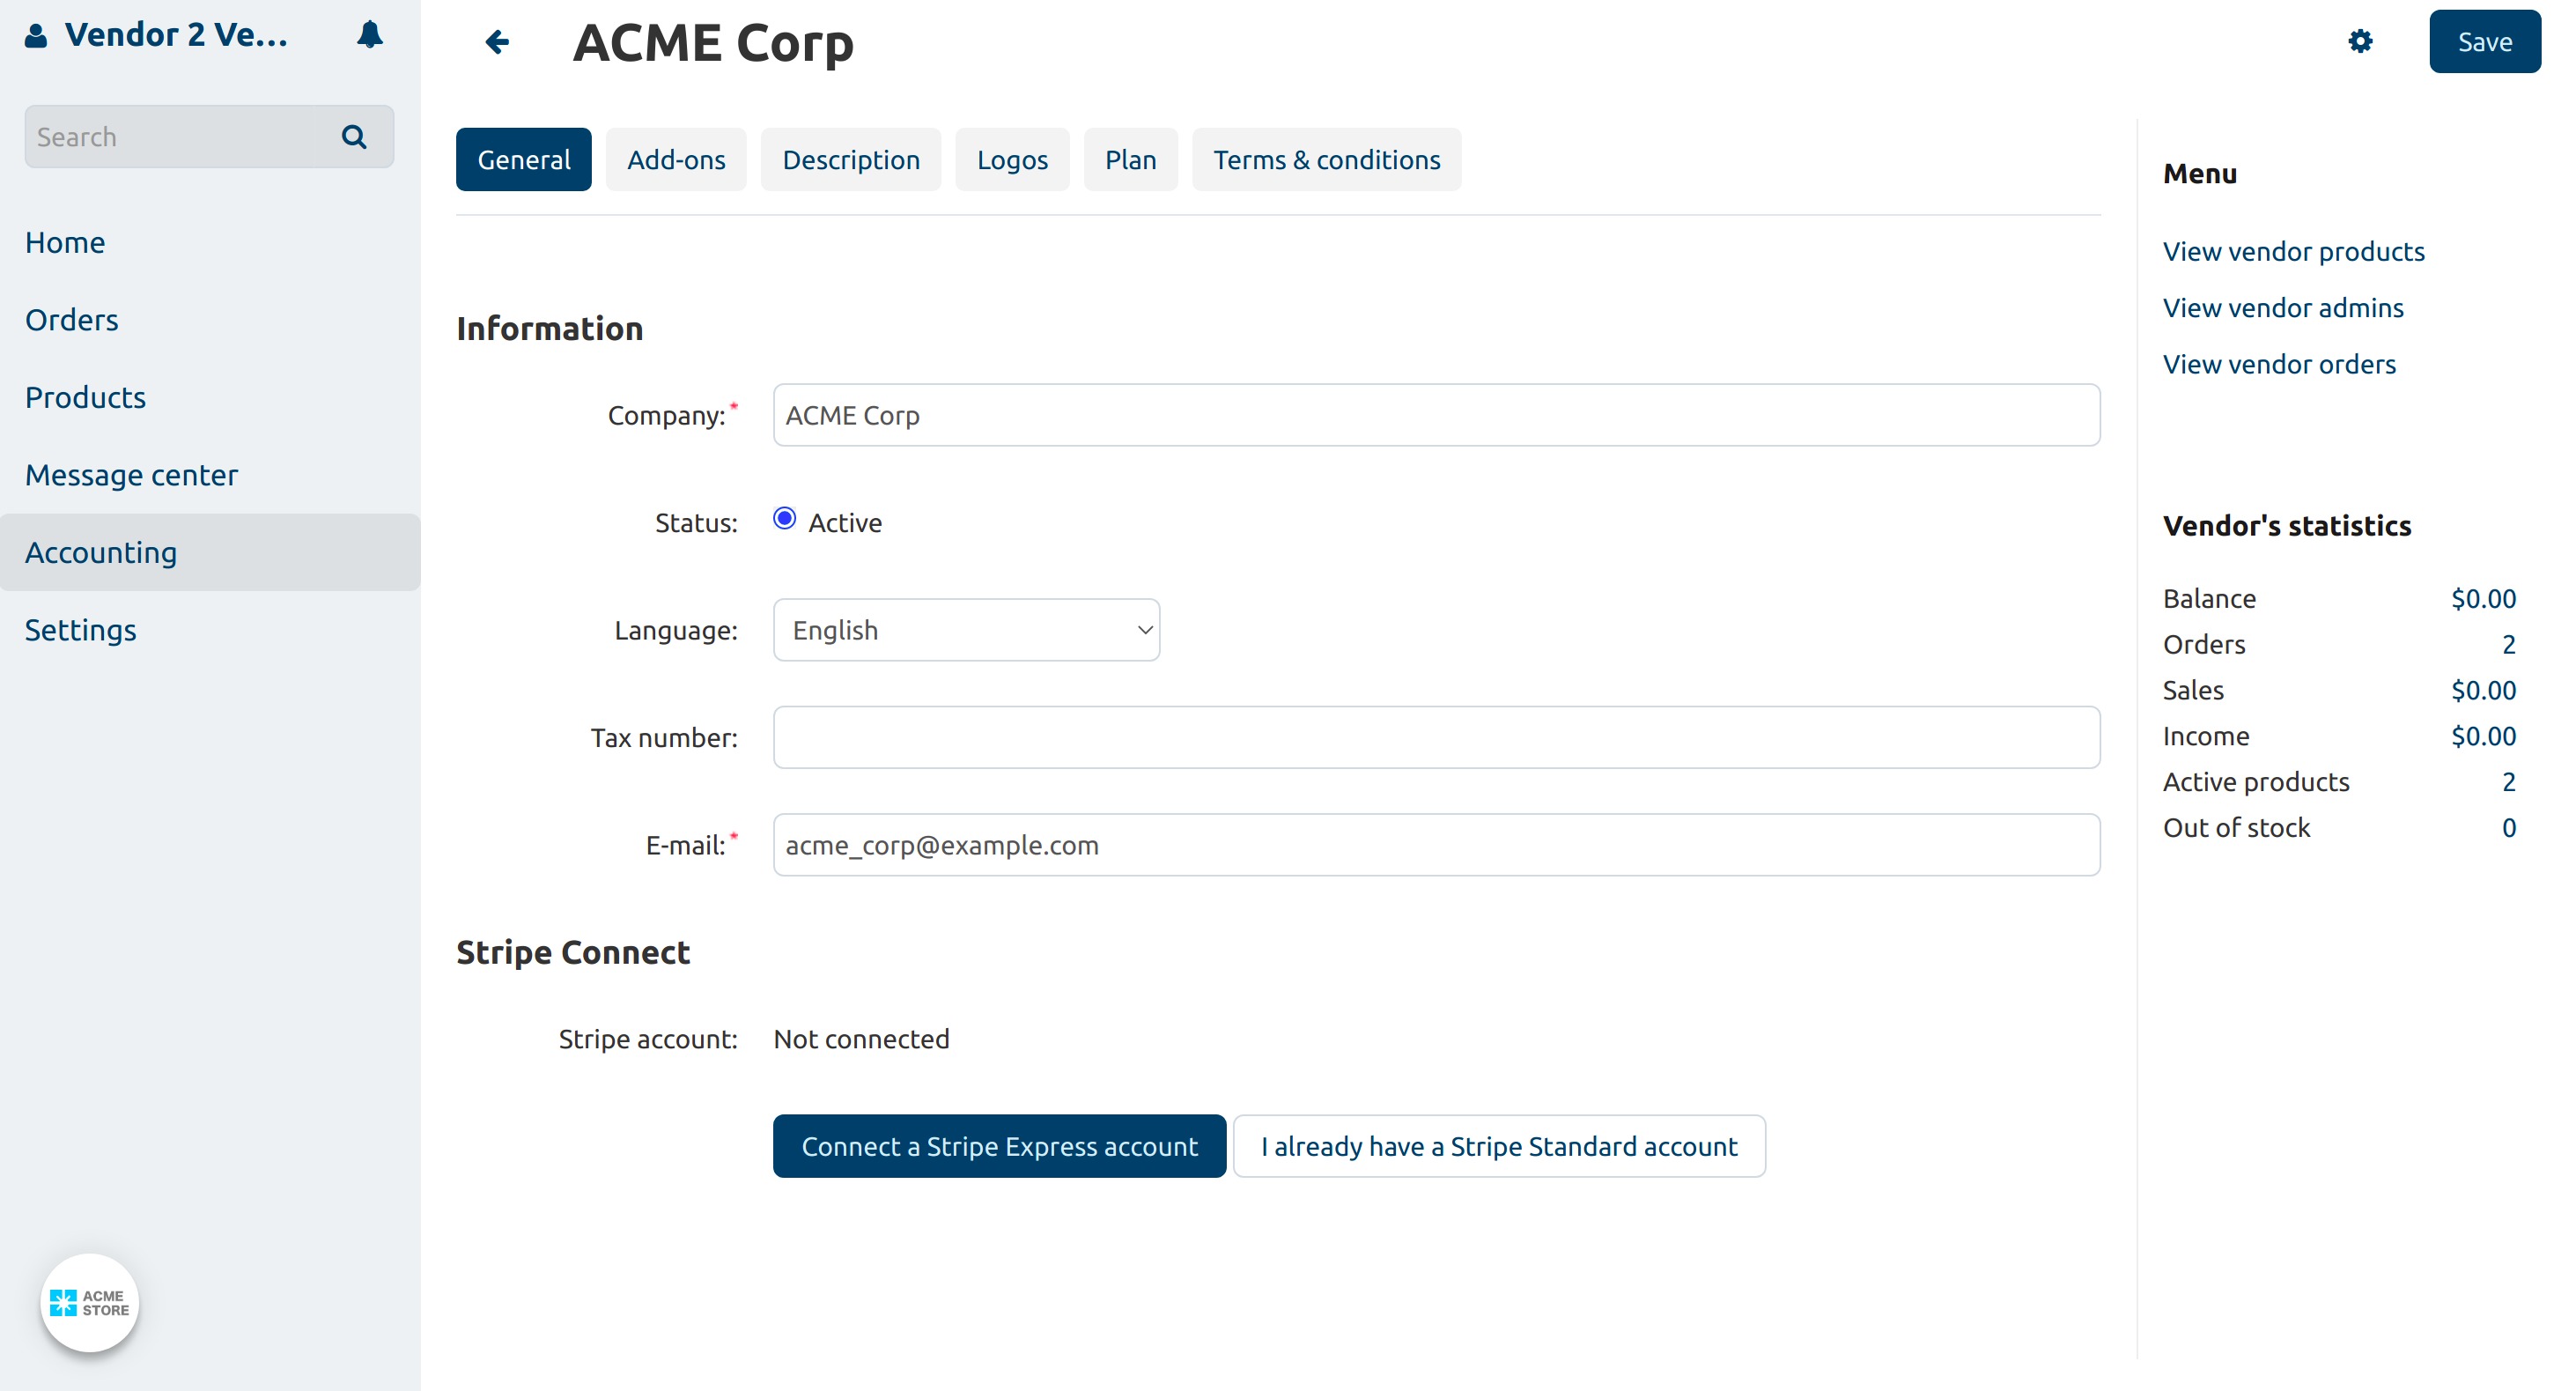Click the user profile icon

(x=36, y=36)
